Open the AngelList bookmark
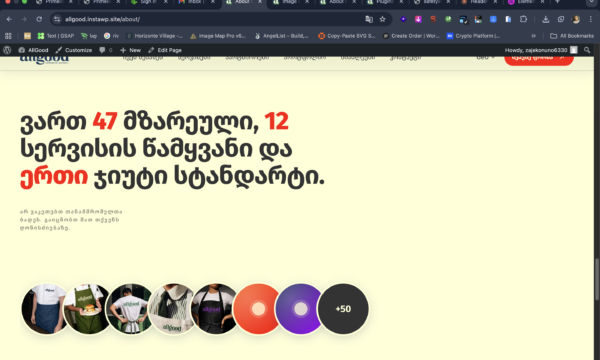600x360 pixels. pos(282,36)
